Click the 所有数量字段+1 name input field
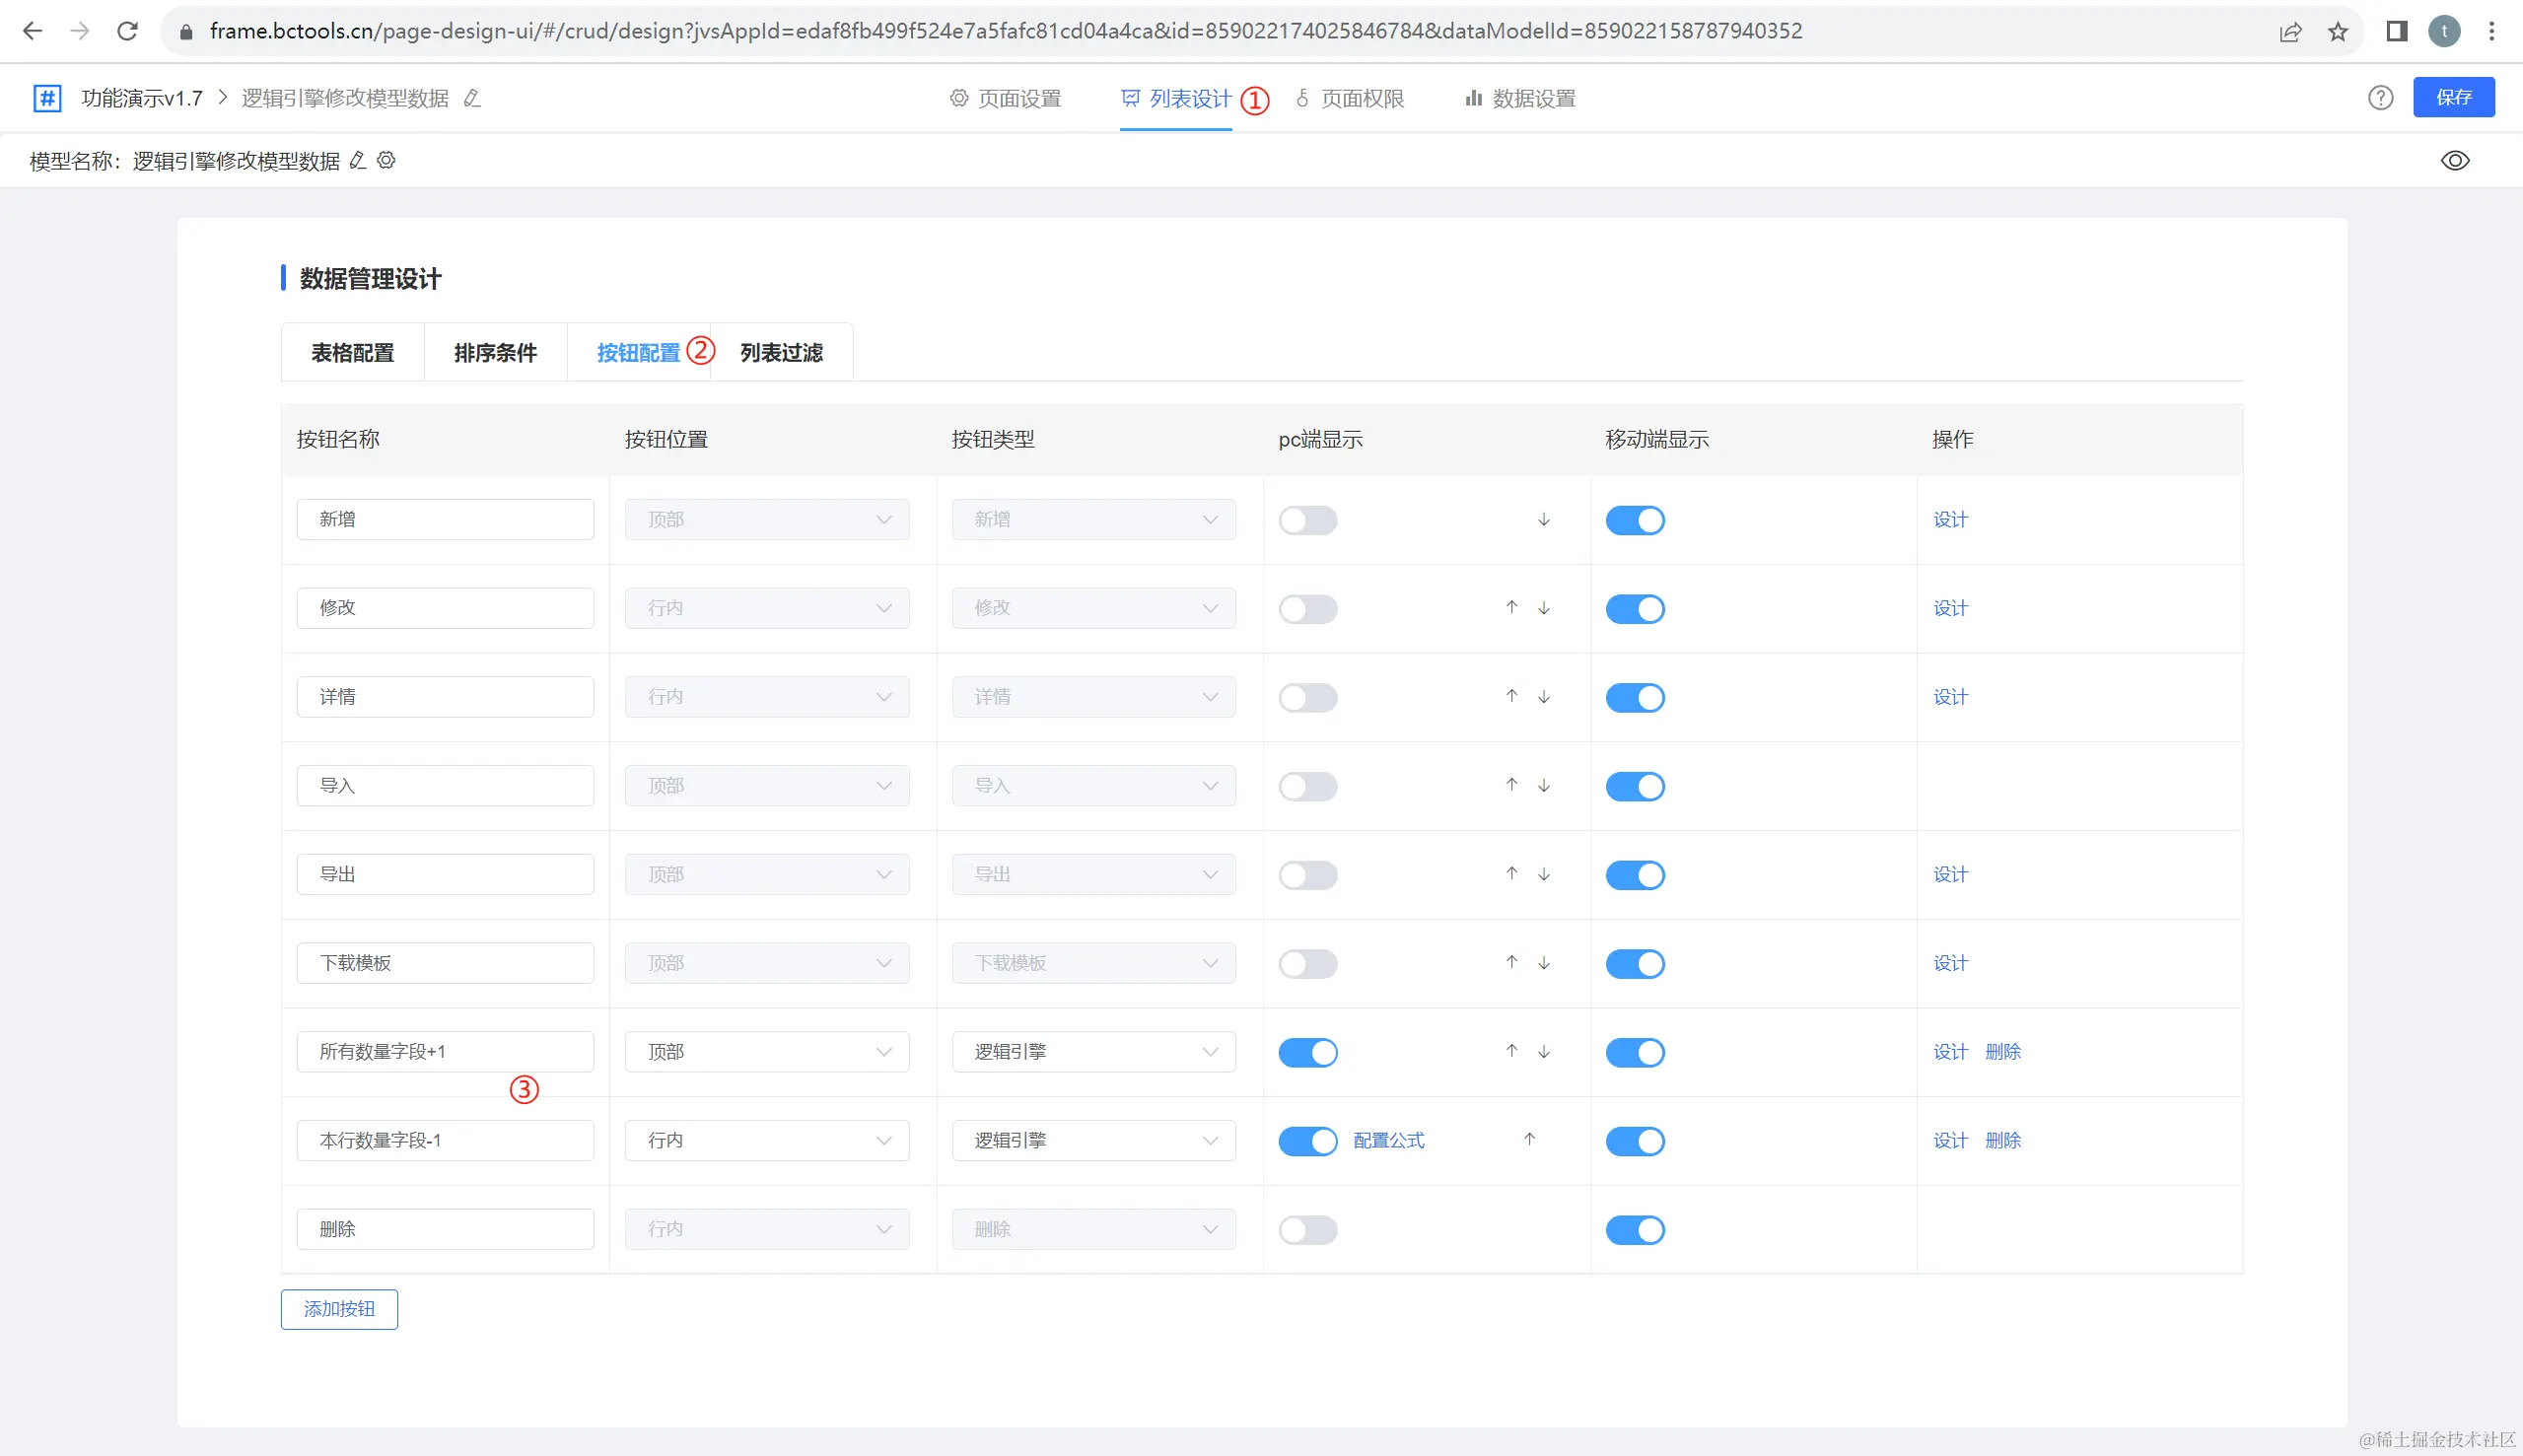Viewport: 2523px width, 1456px height. point(445,1052)
